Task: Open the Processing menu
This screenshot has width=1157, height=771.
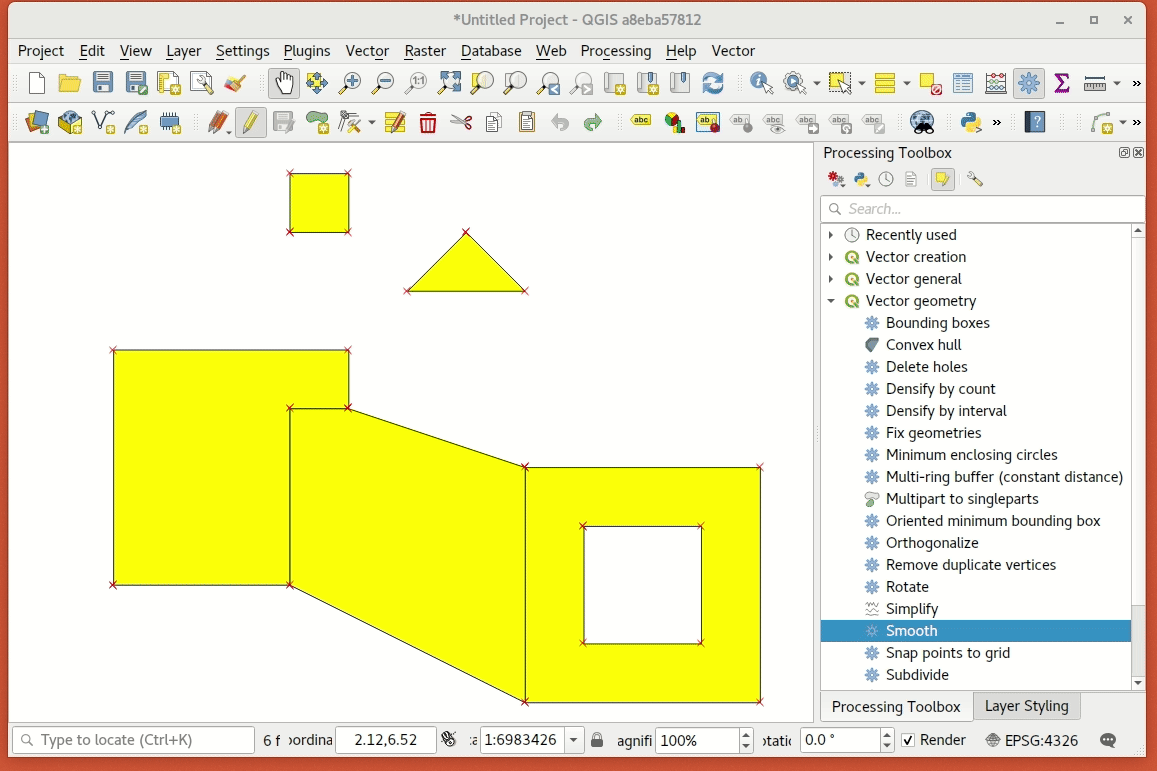Action: pos(615,51)
